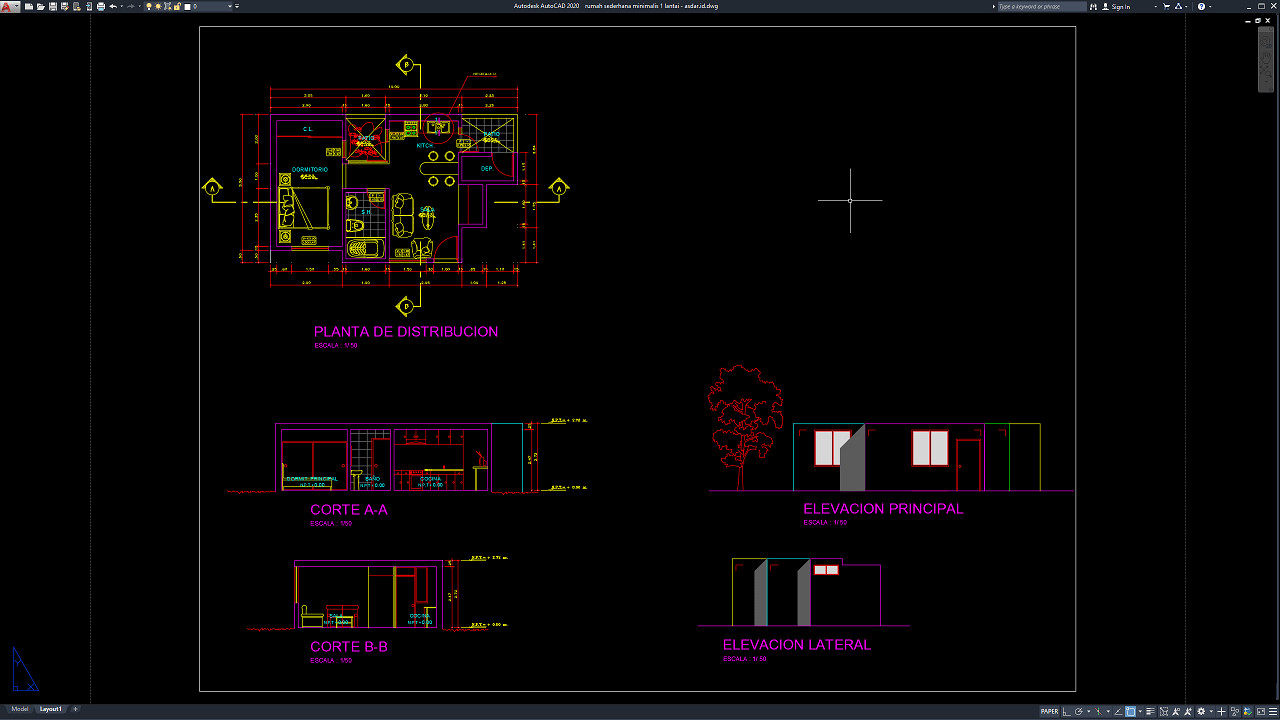Click the Plot printer icon
This screenshot has width=1280, height=720.
(101, 6)
